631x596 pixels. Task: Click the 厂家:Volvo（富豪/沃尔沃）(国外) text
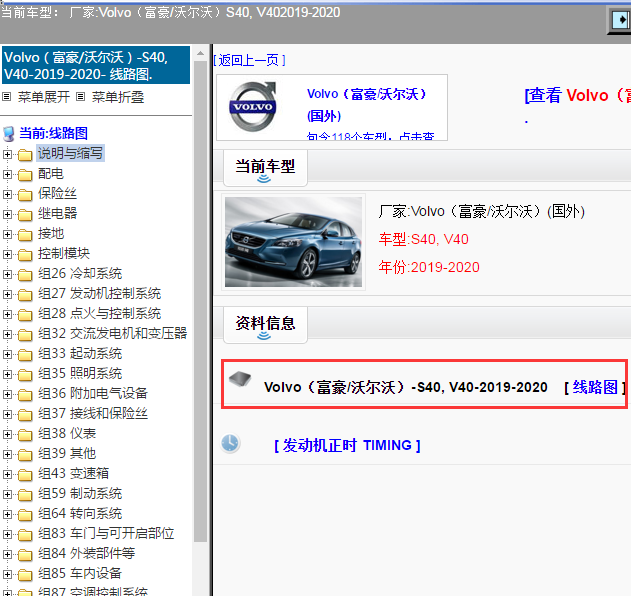coord(481,211)
